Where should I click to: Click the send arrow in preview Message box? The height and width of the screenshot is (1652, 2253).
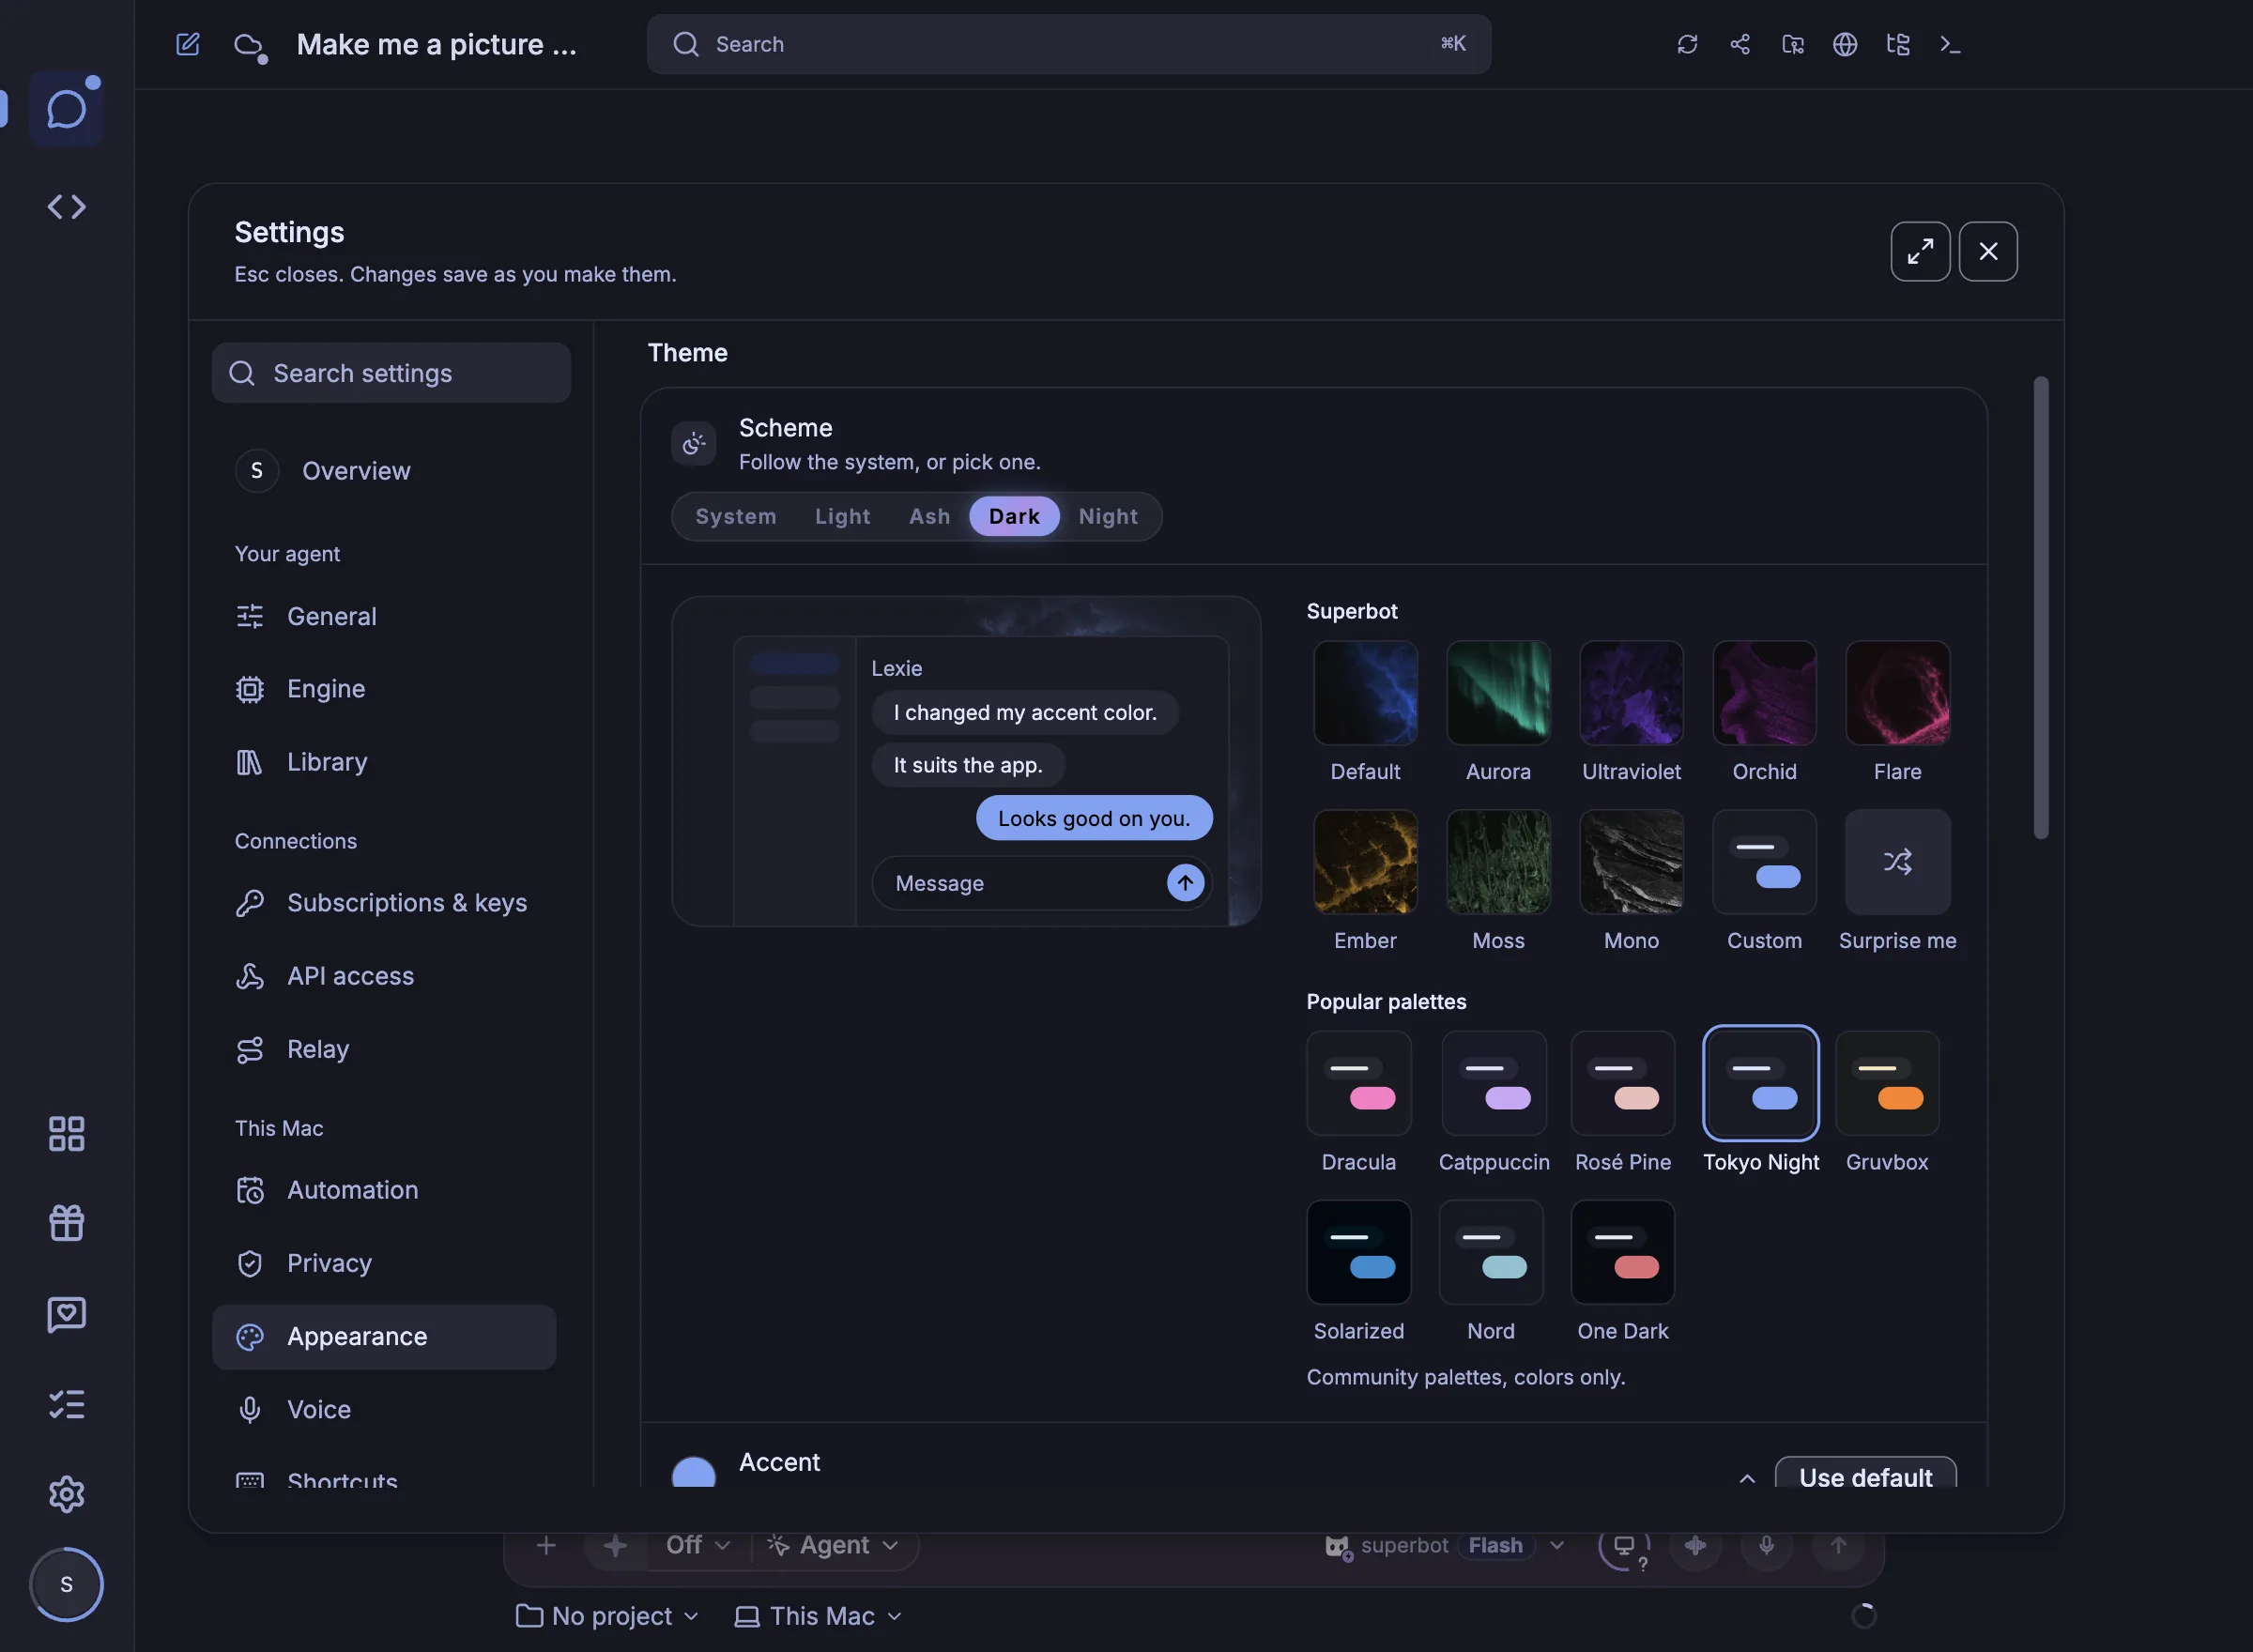tap(1185, 883)
